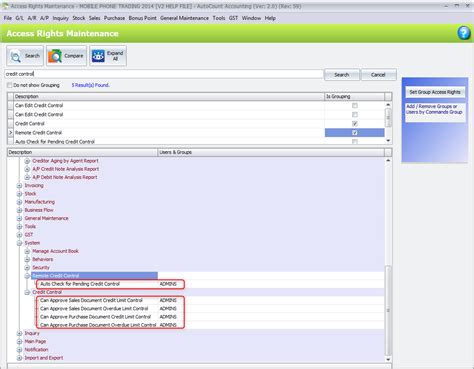Click the Expand All toolbar button

point(108,56)
